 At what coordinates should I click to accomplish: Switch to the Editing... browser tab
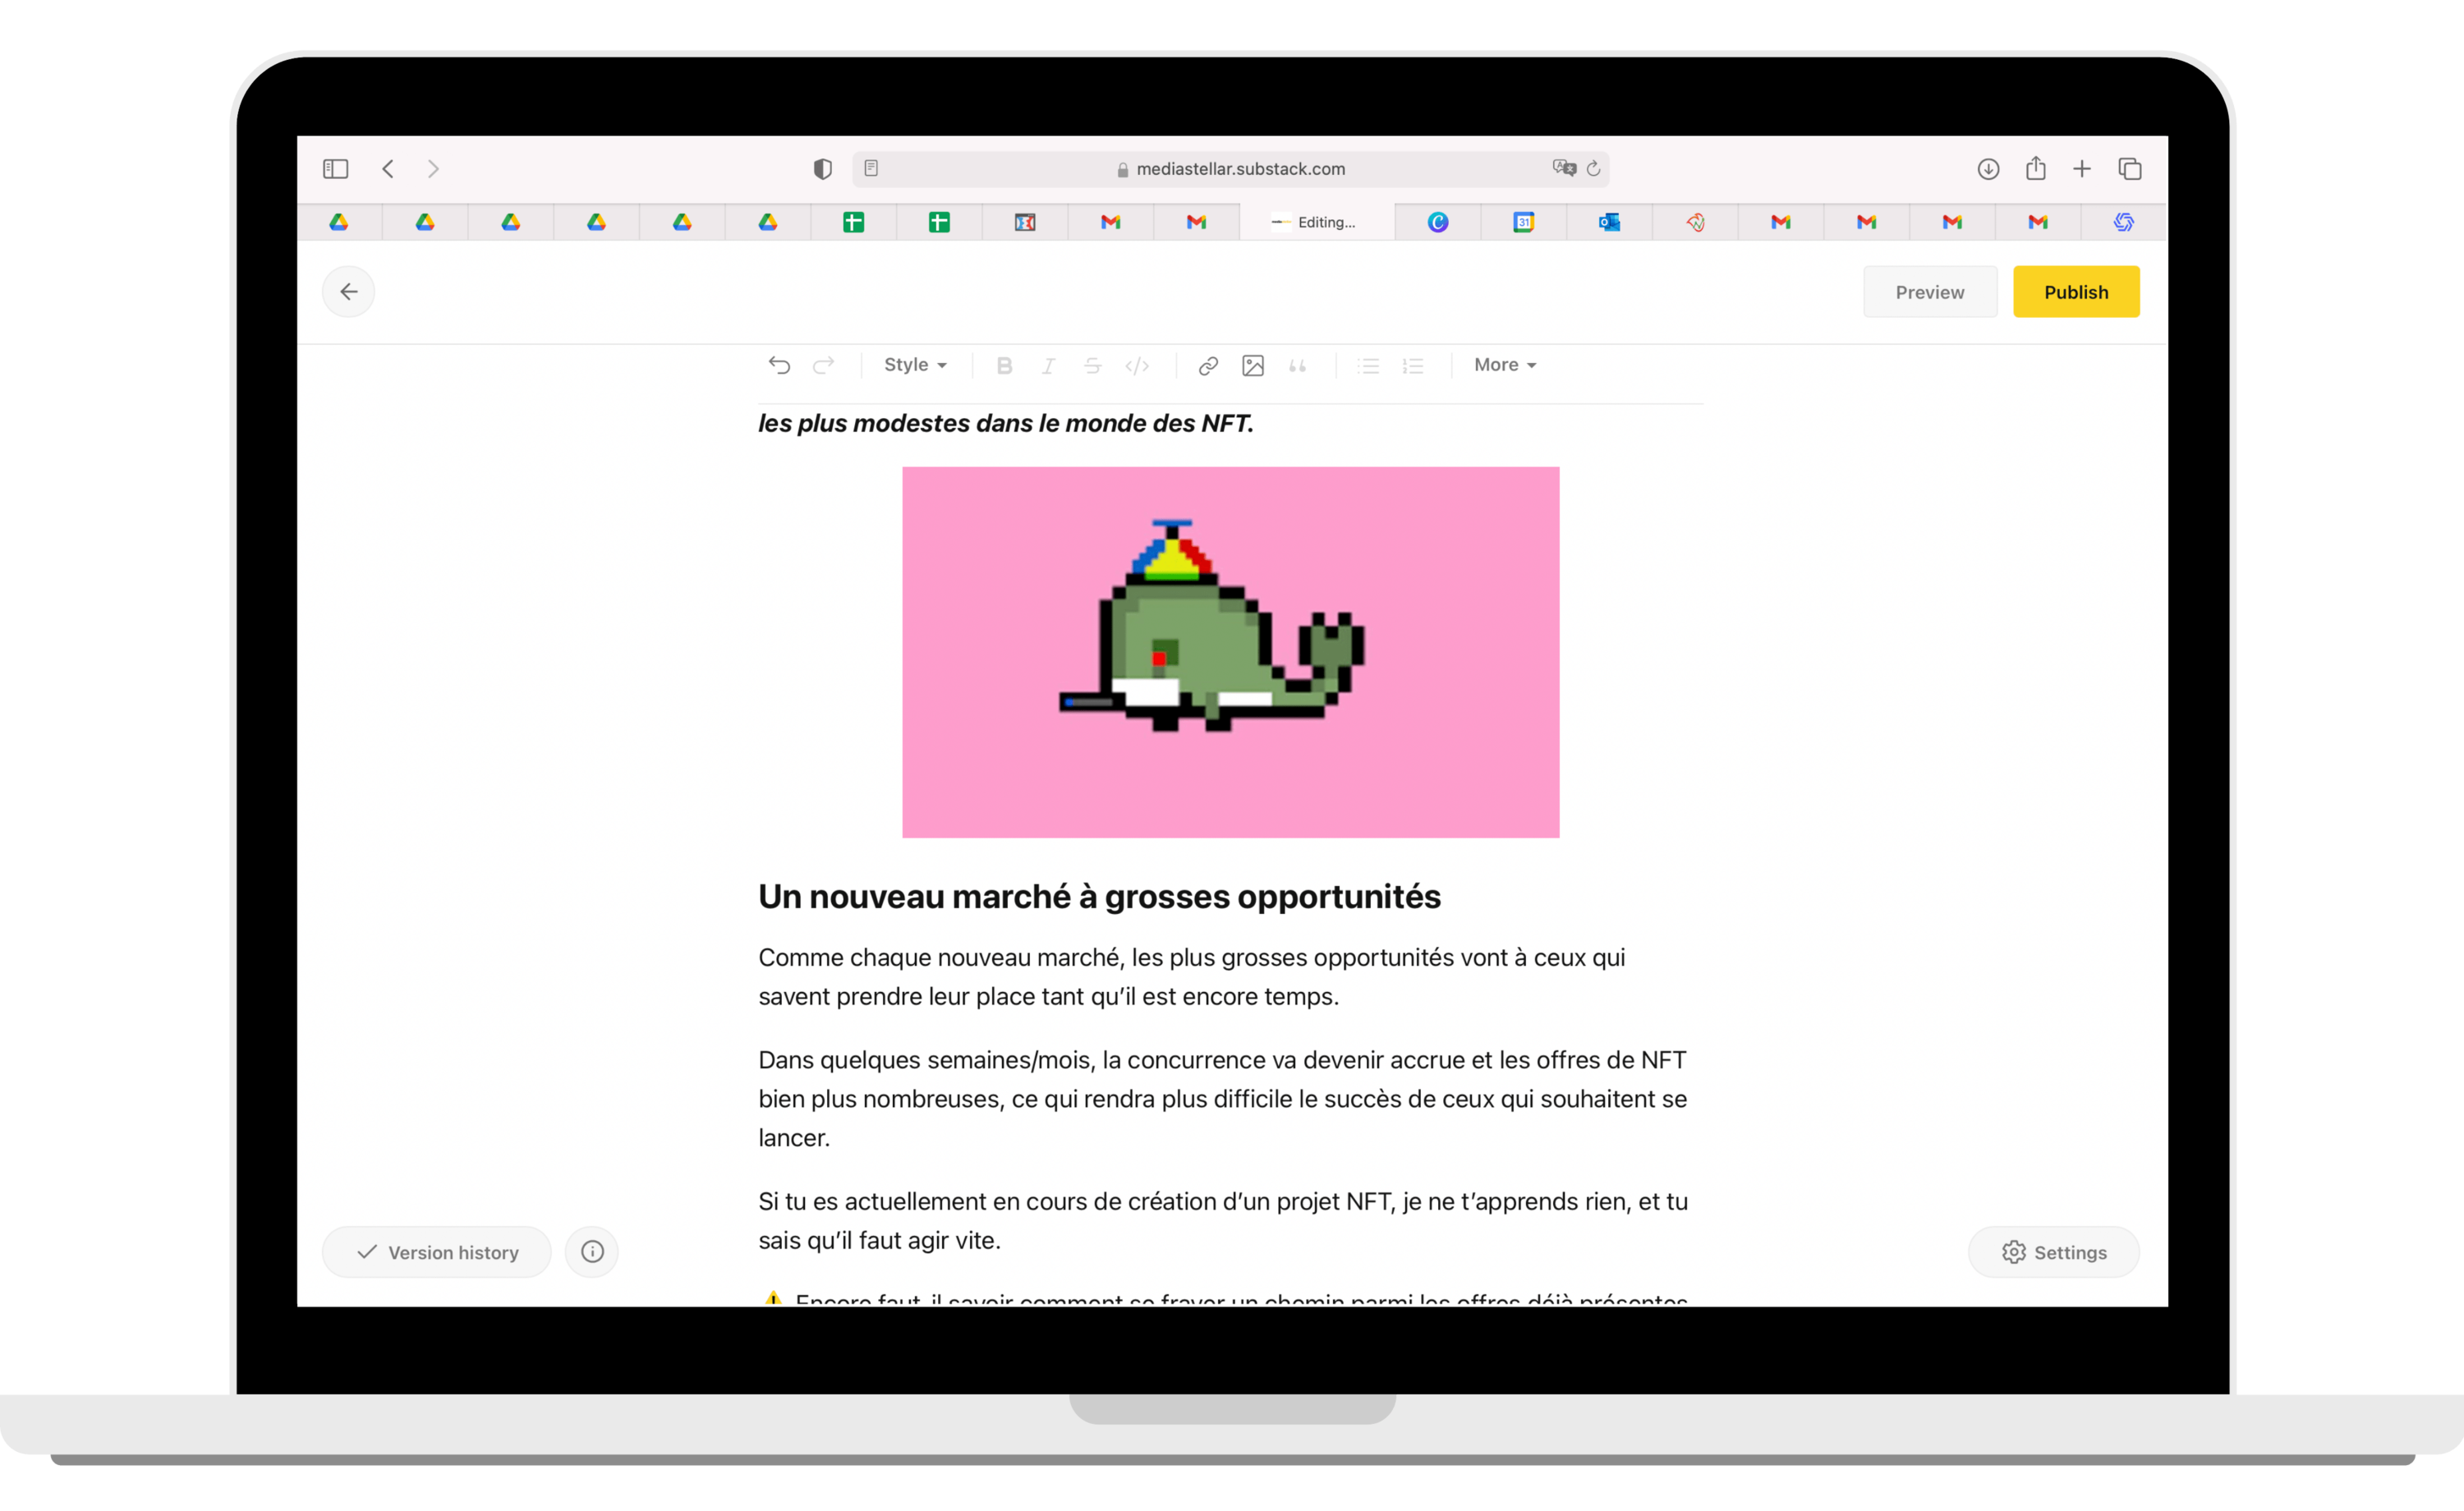(x=1316, y=222)
